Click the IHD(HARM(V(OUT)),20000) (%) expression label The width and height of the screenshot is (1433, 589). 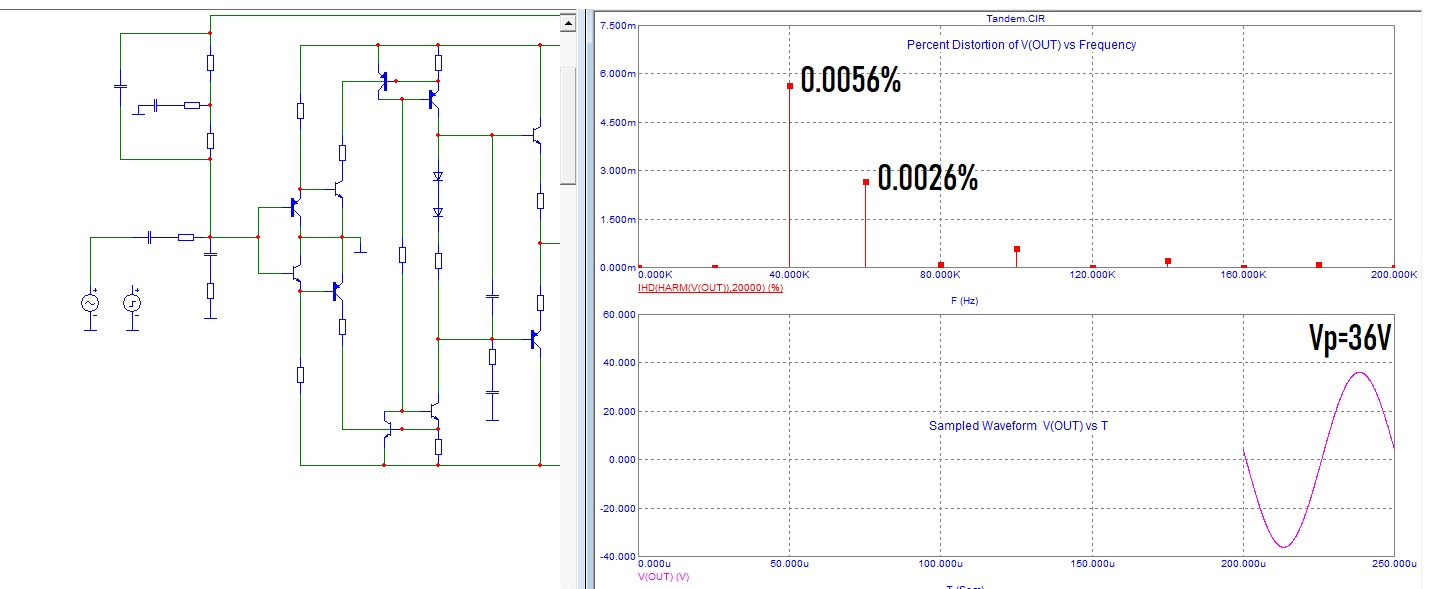710,287
